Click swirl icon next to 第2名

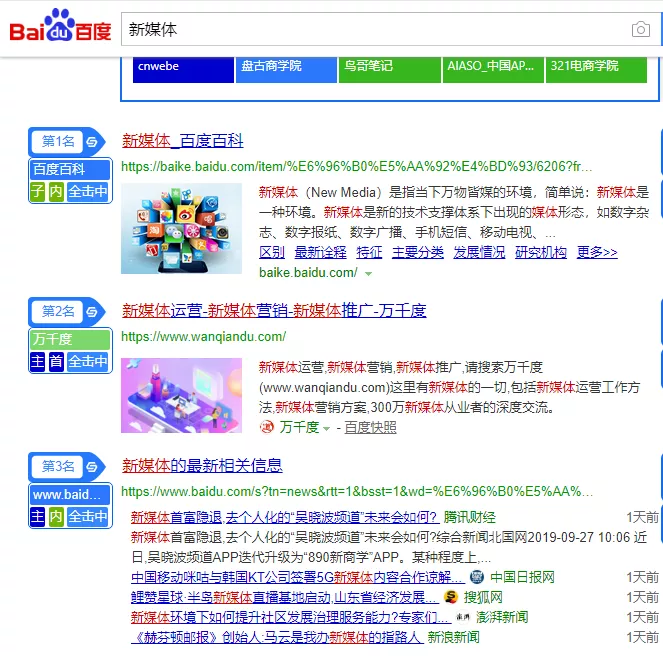92,312
